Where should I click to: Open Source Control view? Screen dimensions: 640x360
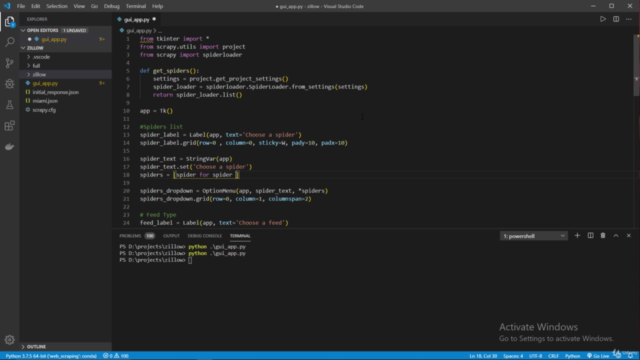pos(9,63)
